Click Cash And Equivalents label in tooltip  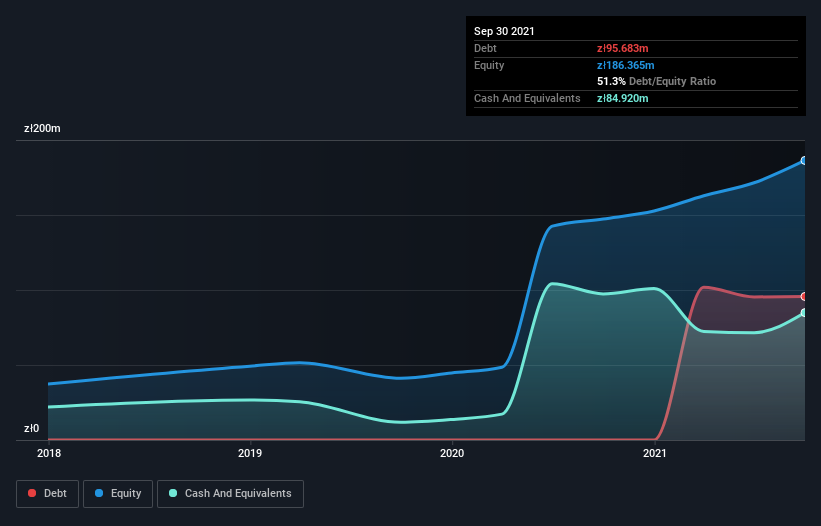point(527,98)
